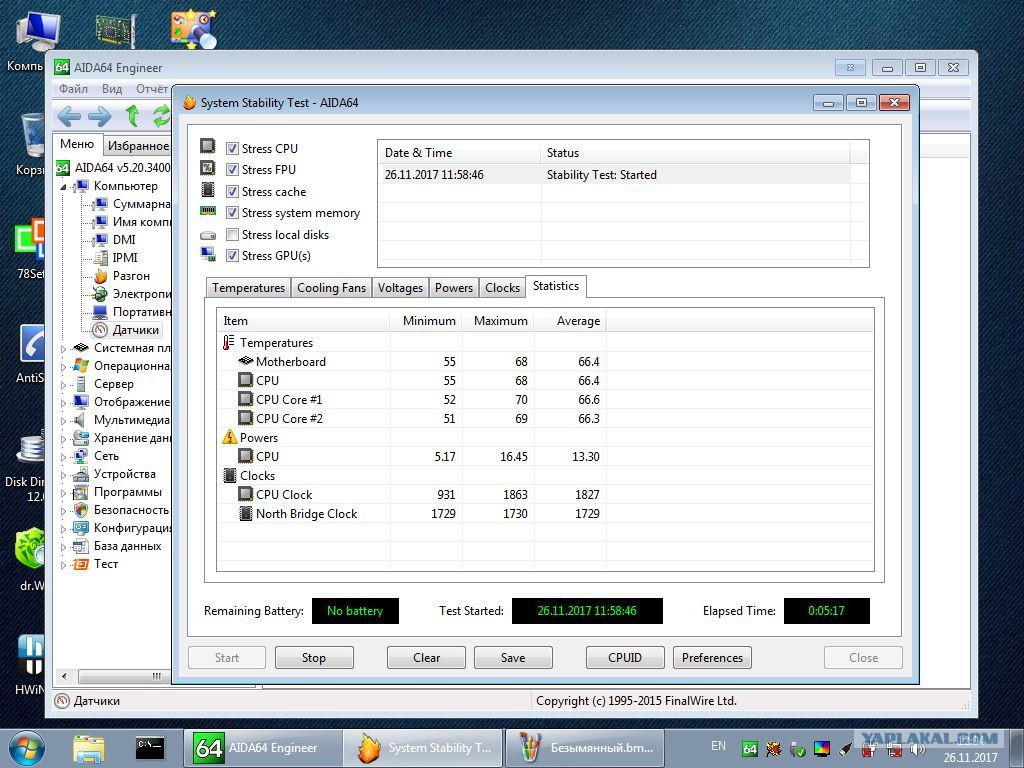Collapse the Компьютер tree node
The height and width of the screenshot is (768, 1024).
pyautogui.click(x=64, y=187)
